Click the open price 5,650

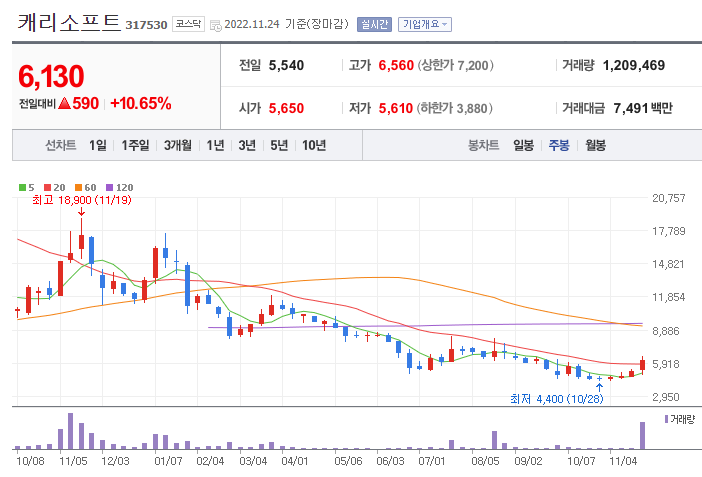click(286, 108)
